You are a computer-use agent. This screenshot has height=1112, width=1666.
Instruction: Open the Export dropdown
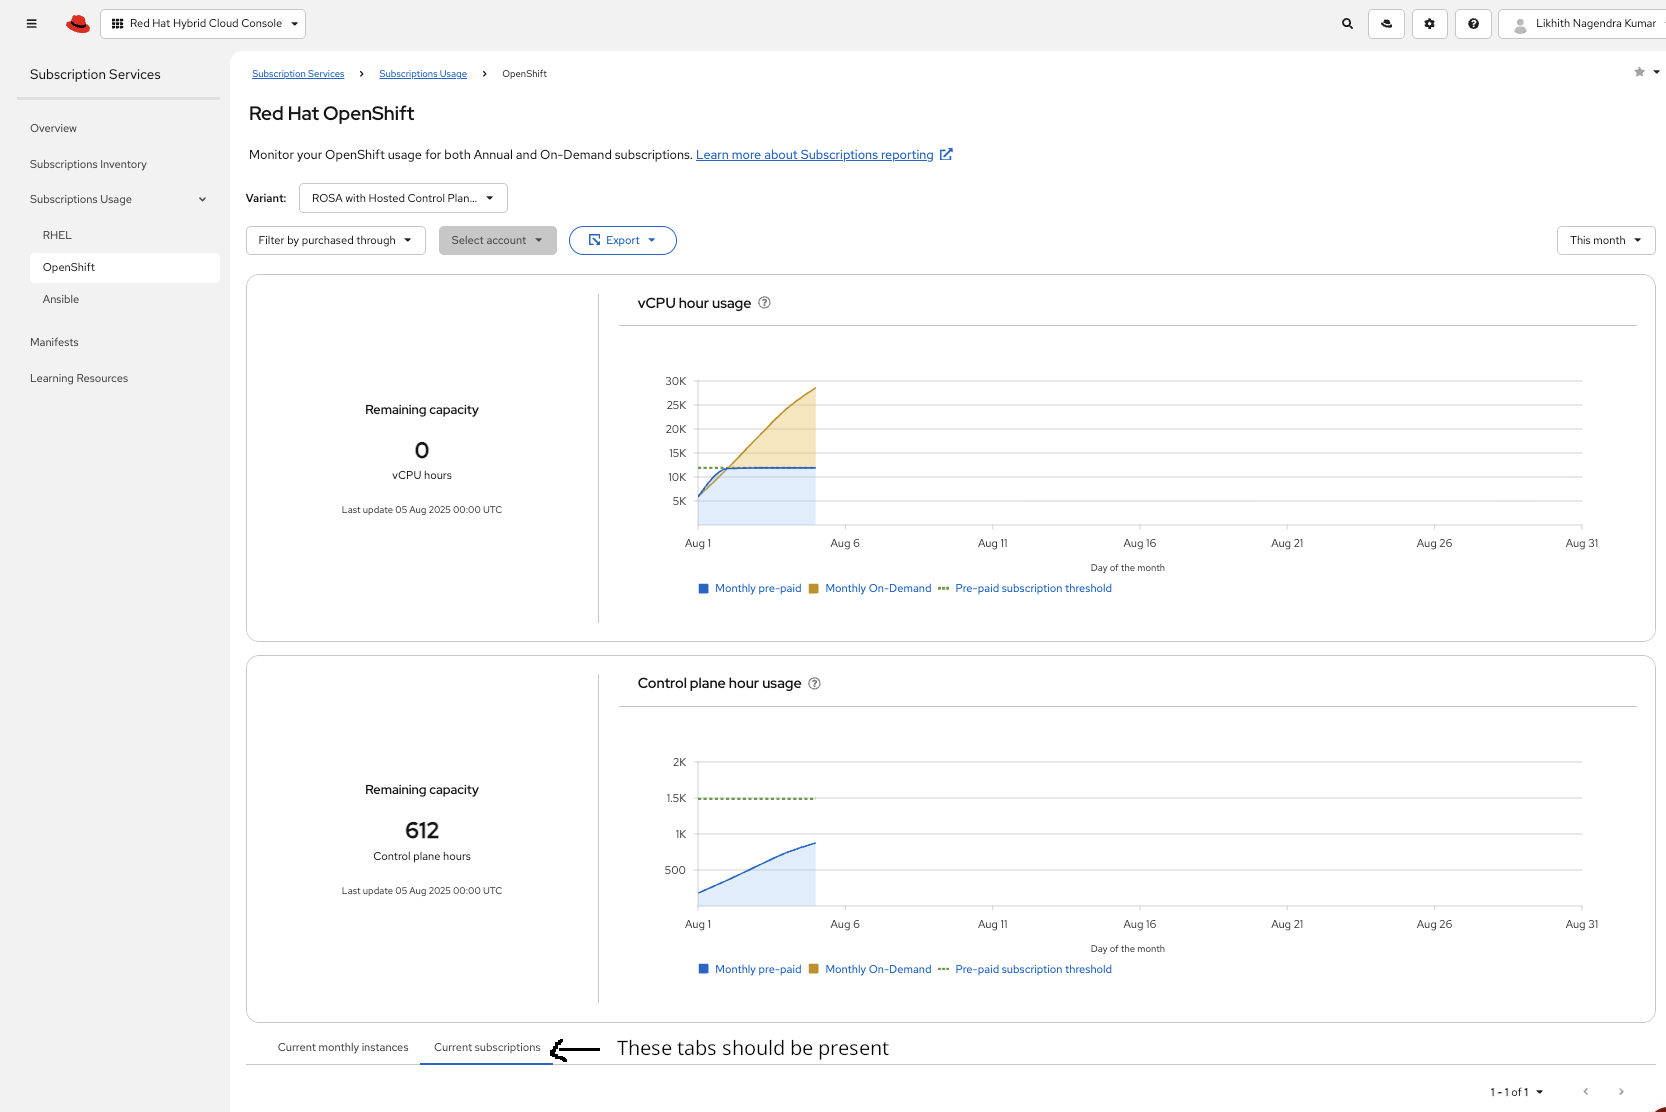(623, 240)
